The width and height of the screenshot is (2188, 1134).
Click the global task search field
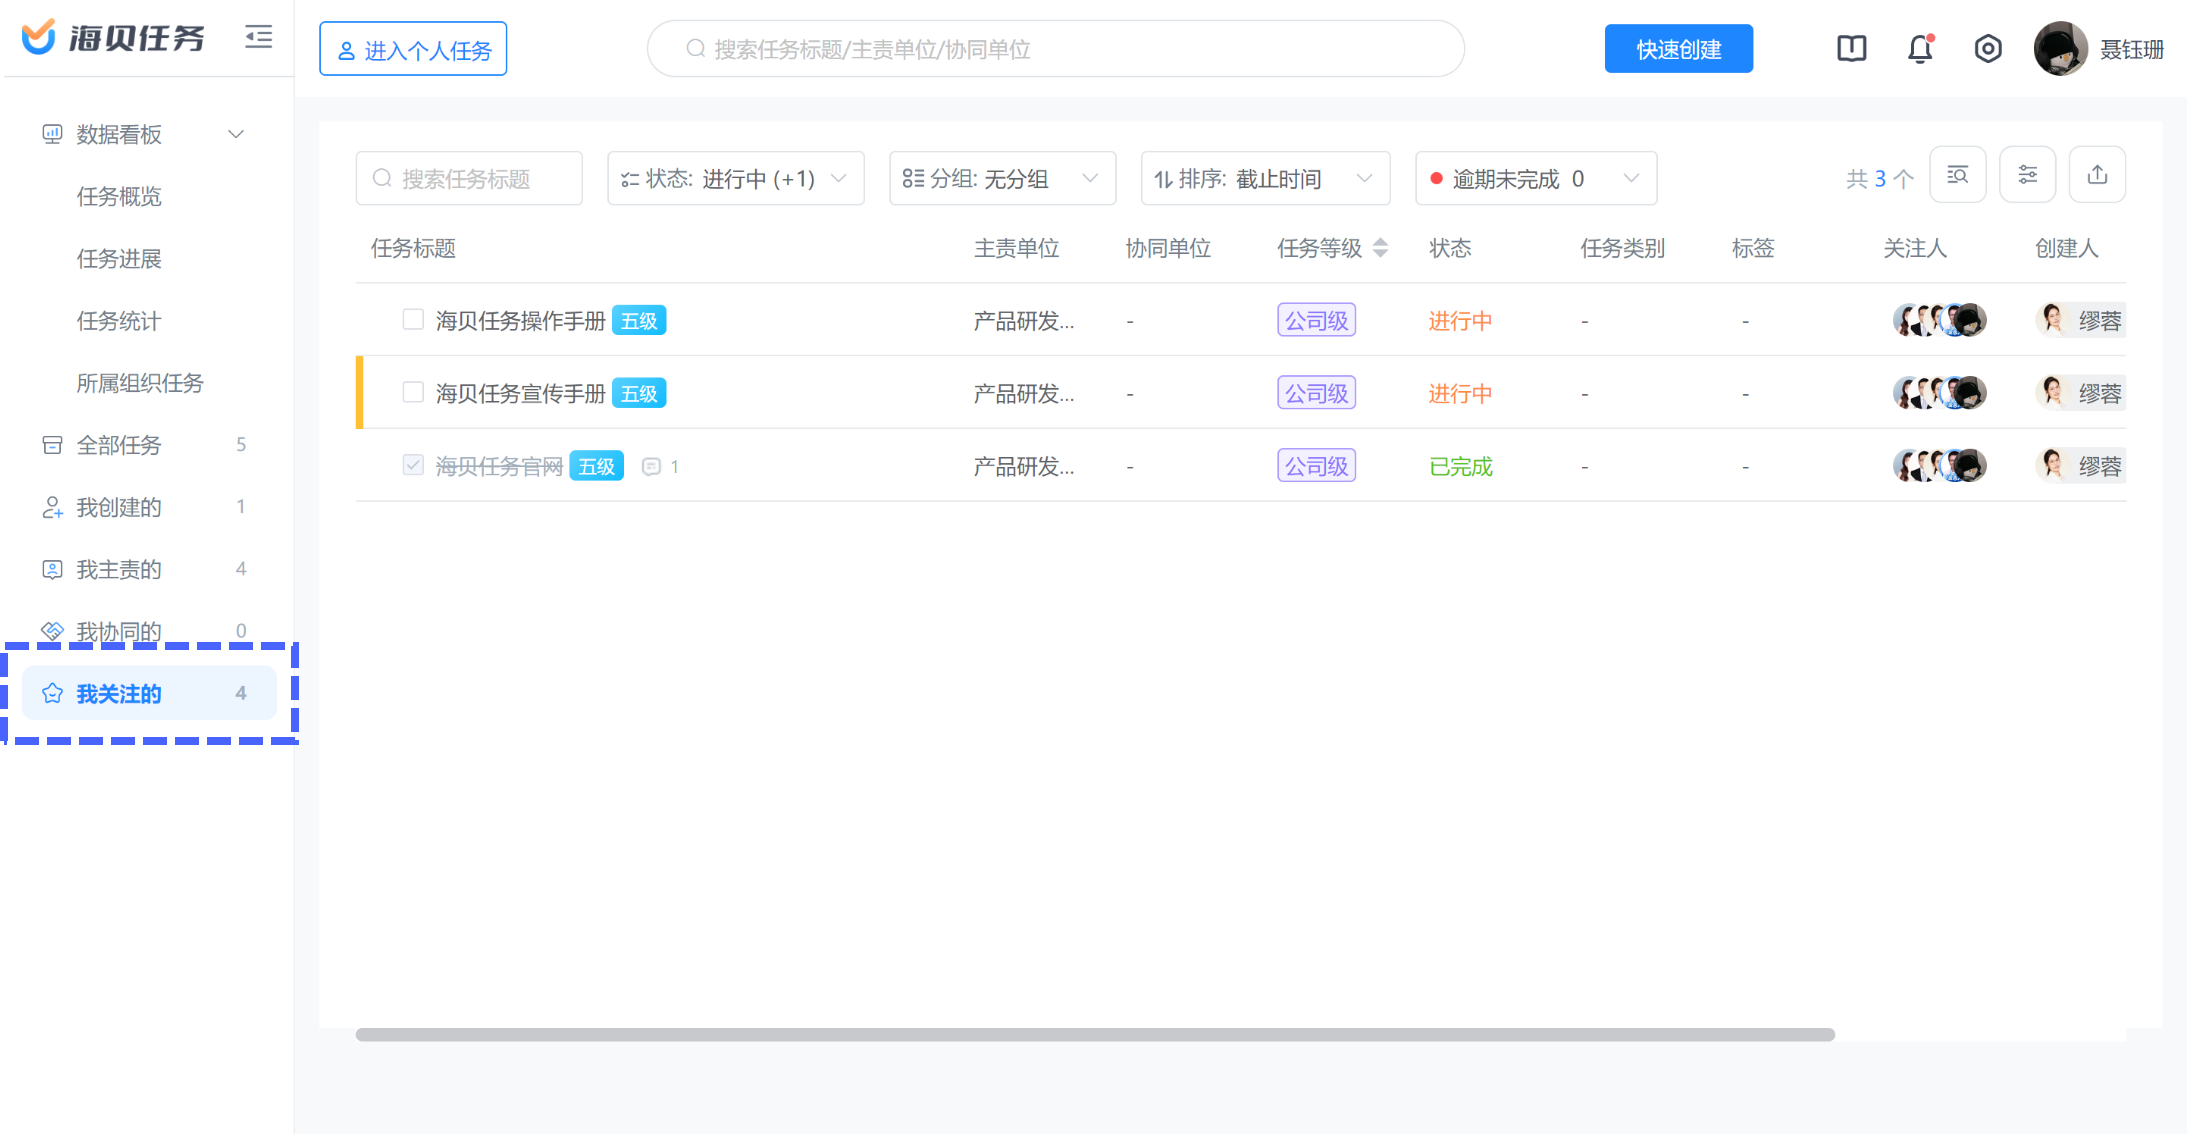1055,48
